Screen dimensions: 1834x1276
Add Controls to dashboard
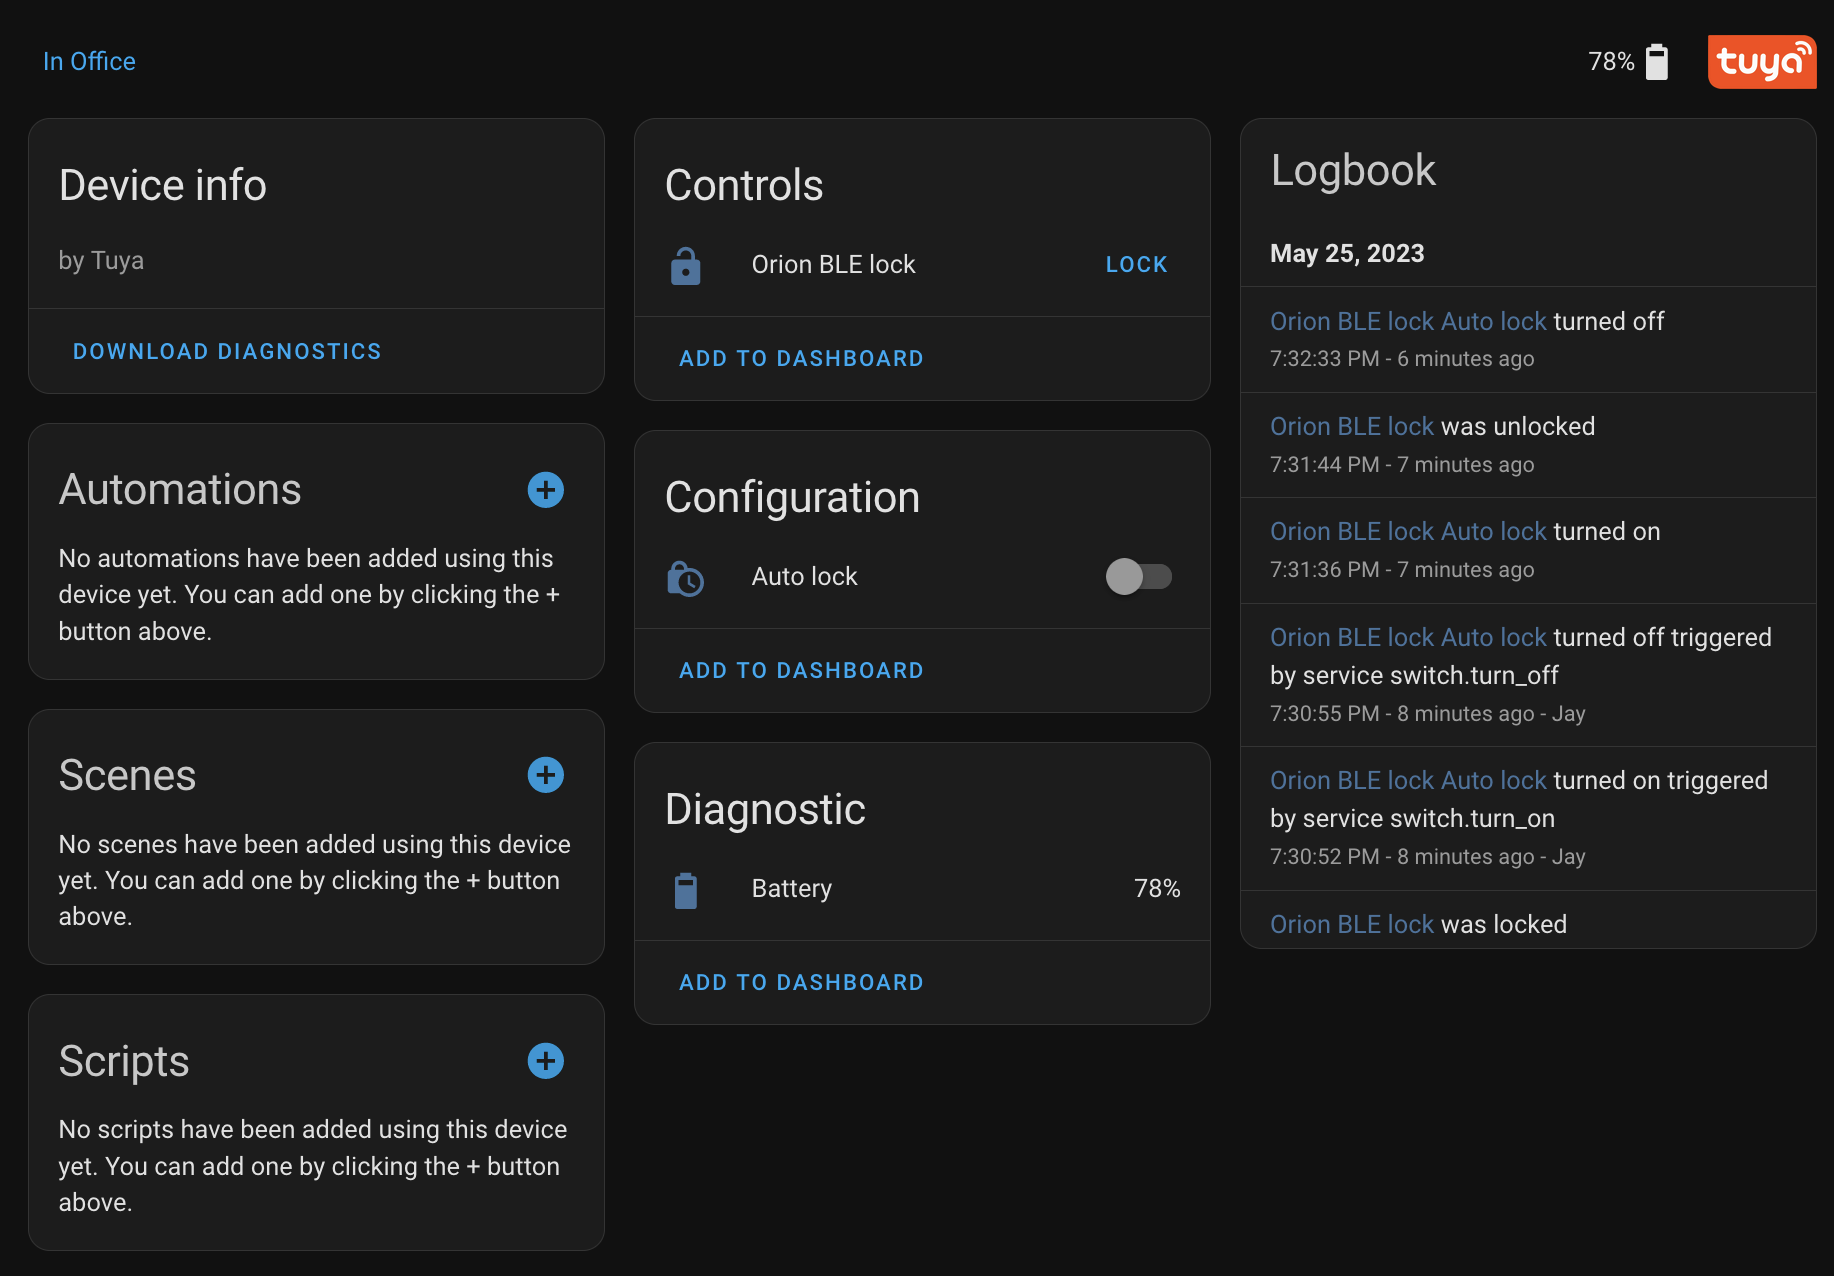(801, 358)
